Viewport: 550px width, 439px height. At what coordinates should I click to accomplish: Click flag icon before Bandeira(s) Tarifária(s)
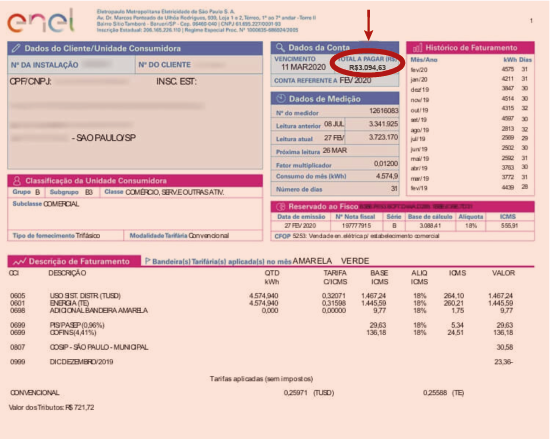tap(147, 261)
